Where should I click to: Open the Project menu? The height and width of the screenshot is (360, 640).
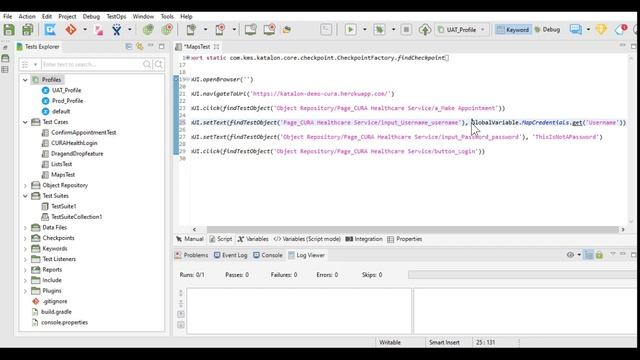coord(67,16)
